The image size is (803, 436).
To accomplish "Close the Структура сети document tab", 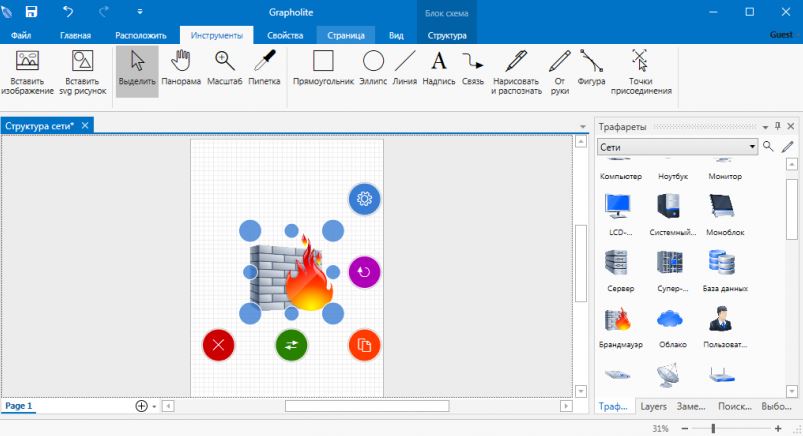I will [x=86, y=125].
